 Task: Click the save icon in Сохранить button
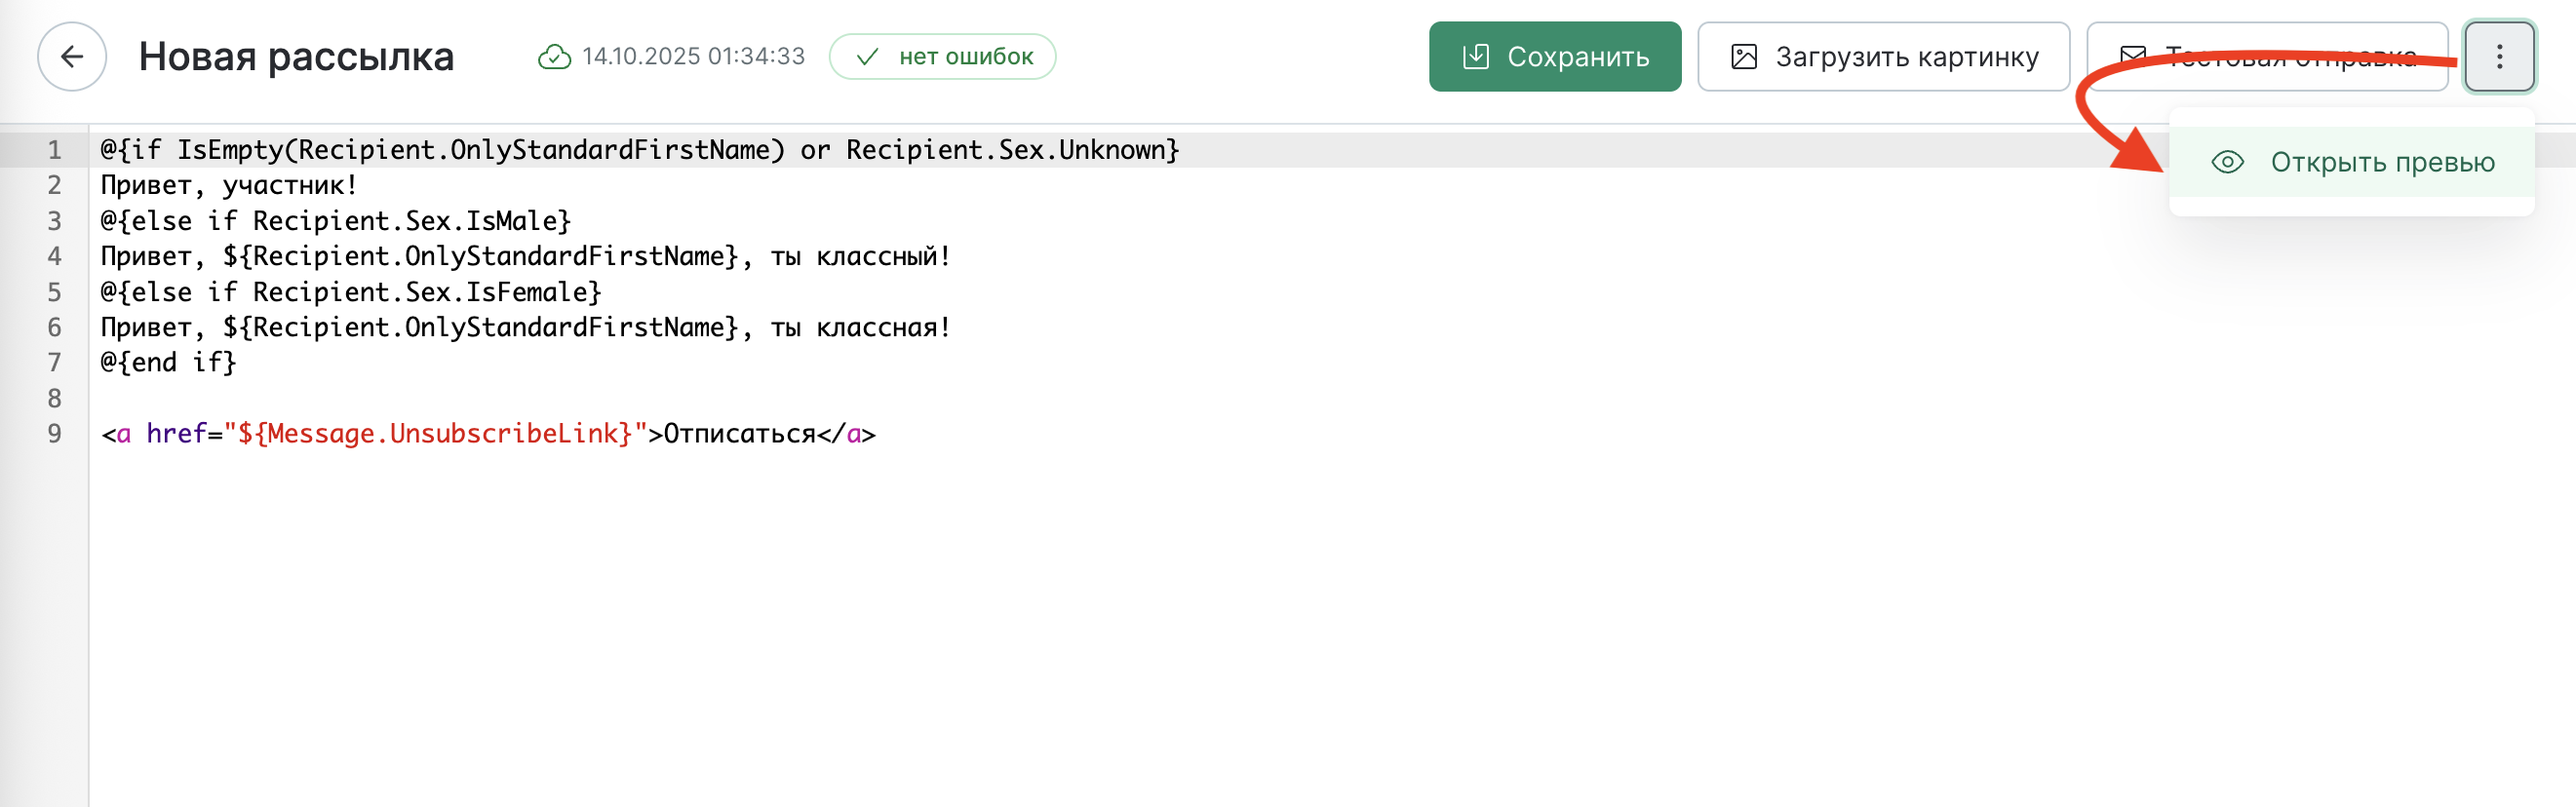(x=1475, y=57)
